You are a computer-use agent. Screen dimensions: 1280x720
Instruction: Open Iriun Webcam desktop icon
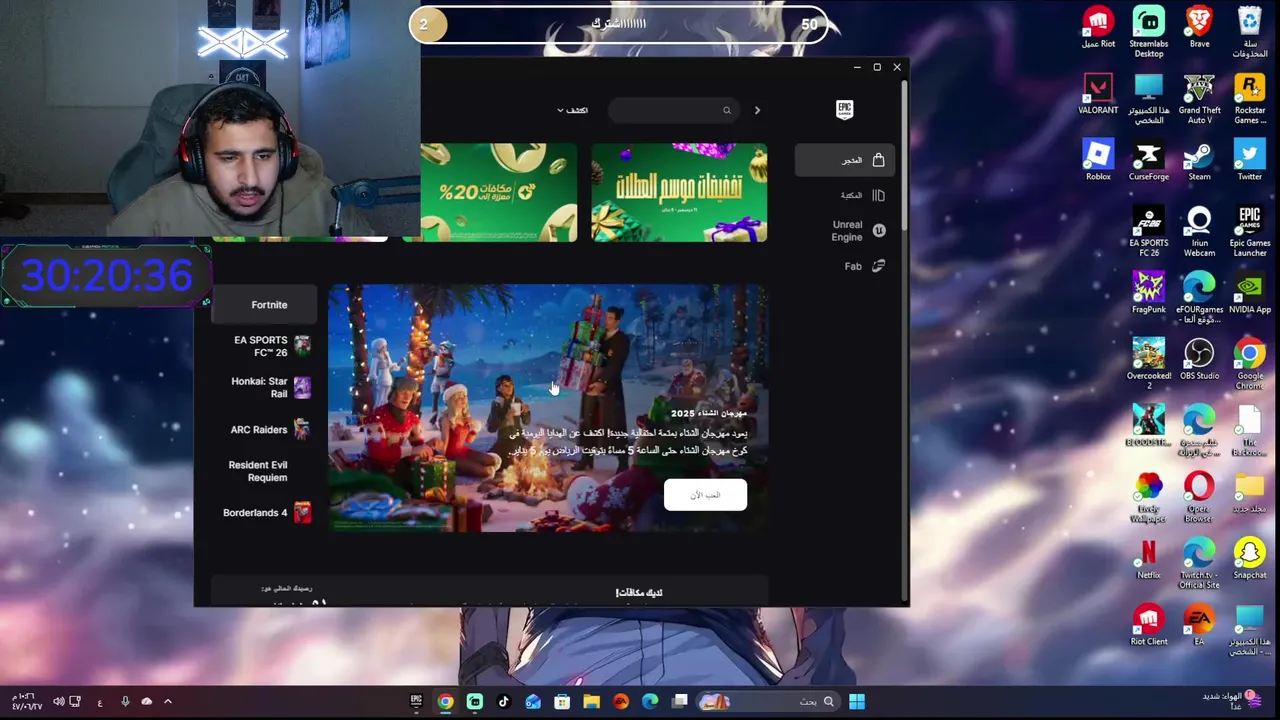1199,232
